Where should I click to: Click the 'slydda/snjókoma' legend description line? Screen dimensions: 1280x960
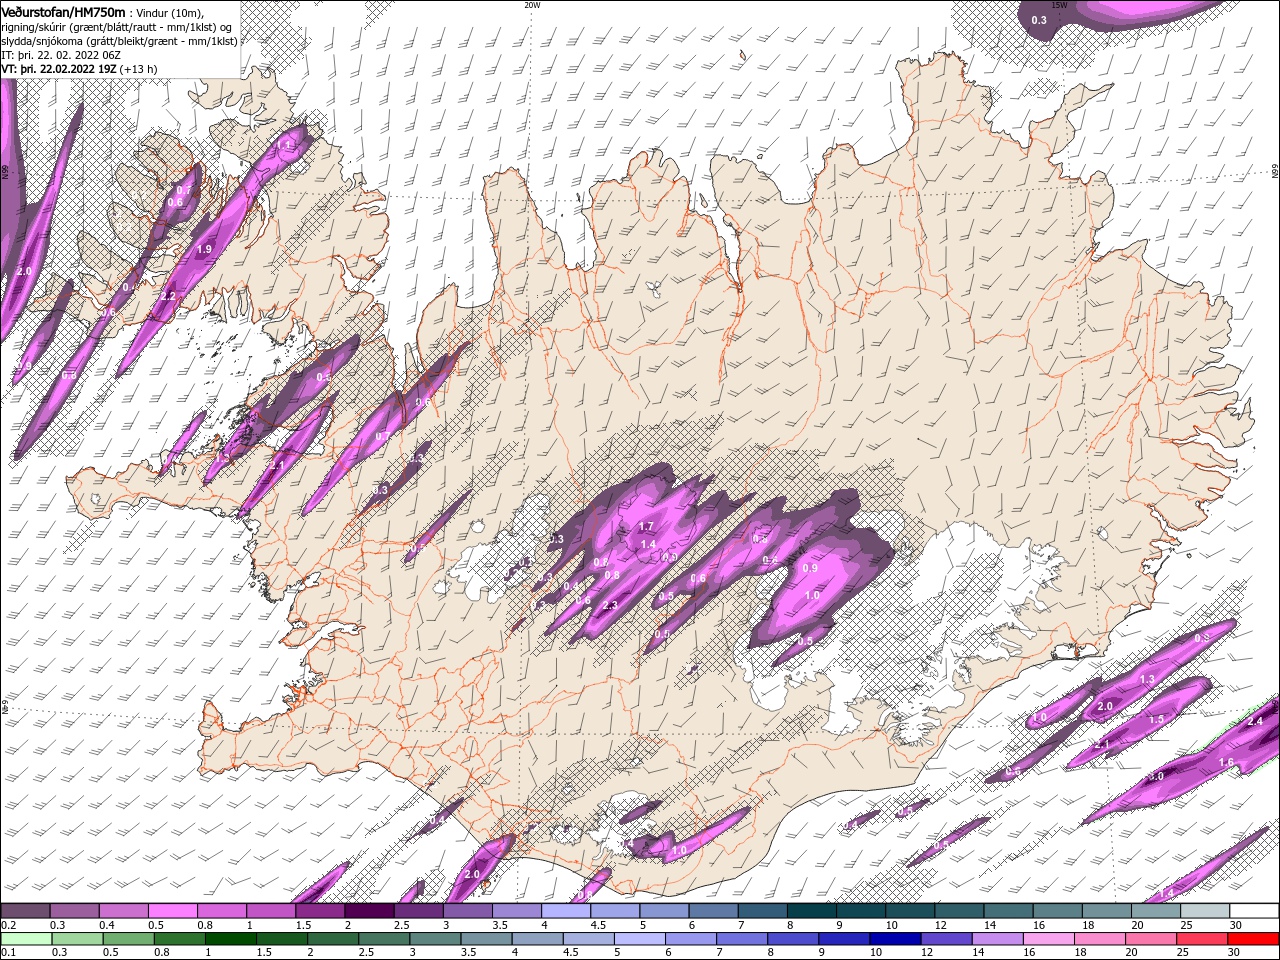tap(119, 41)
